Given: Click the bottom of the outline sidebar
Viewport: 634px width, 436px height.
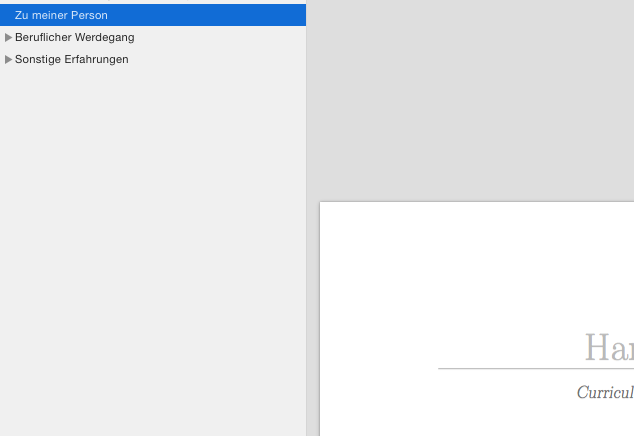Looking at the screenshot, I should coord(150,425).
